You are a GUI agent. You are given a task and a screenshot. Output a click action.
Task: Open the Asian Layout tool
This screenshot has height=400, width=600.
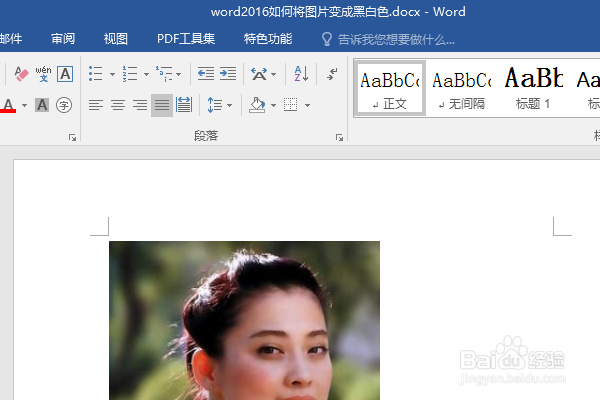pos(259,73)
